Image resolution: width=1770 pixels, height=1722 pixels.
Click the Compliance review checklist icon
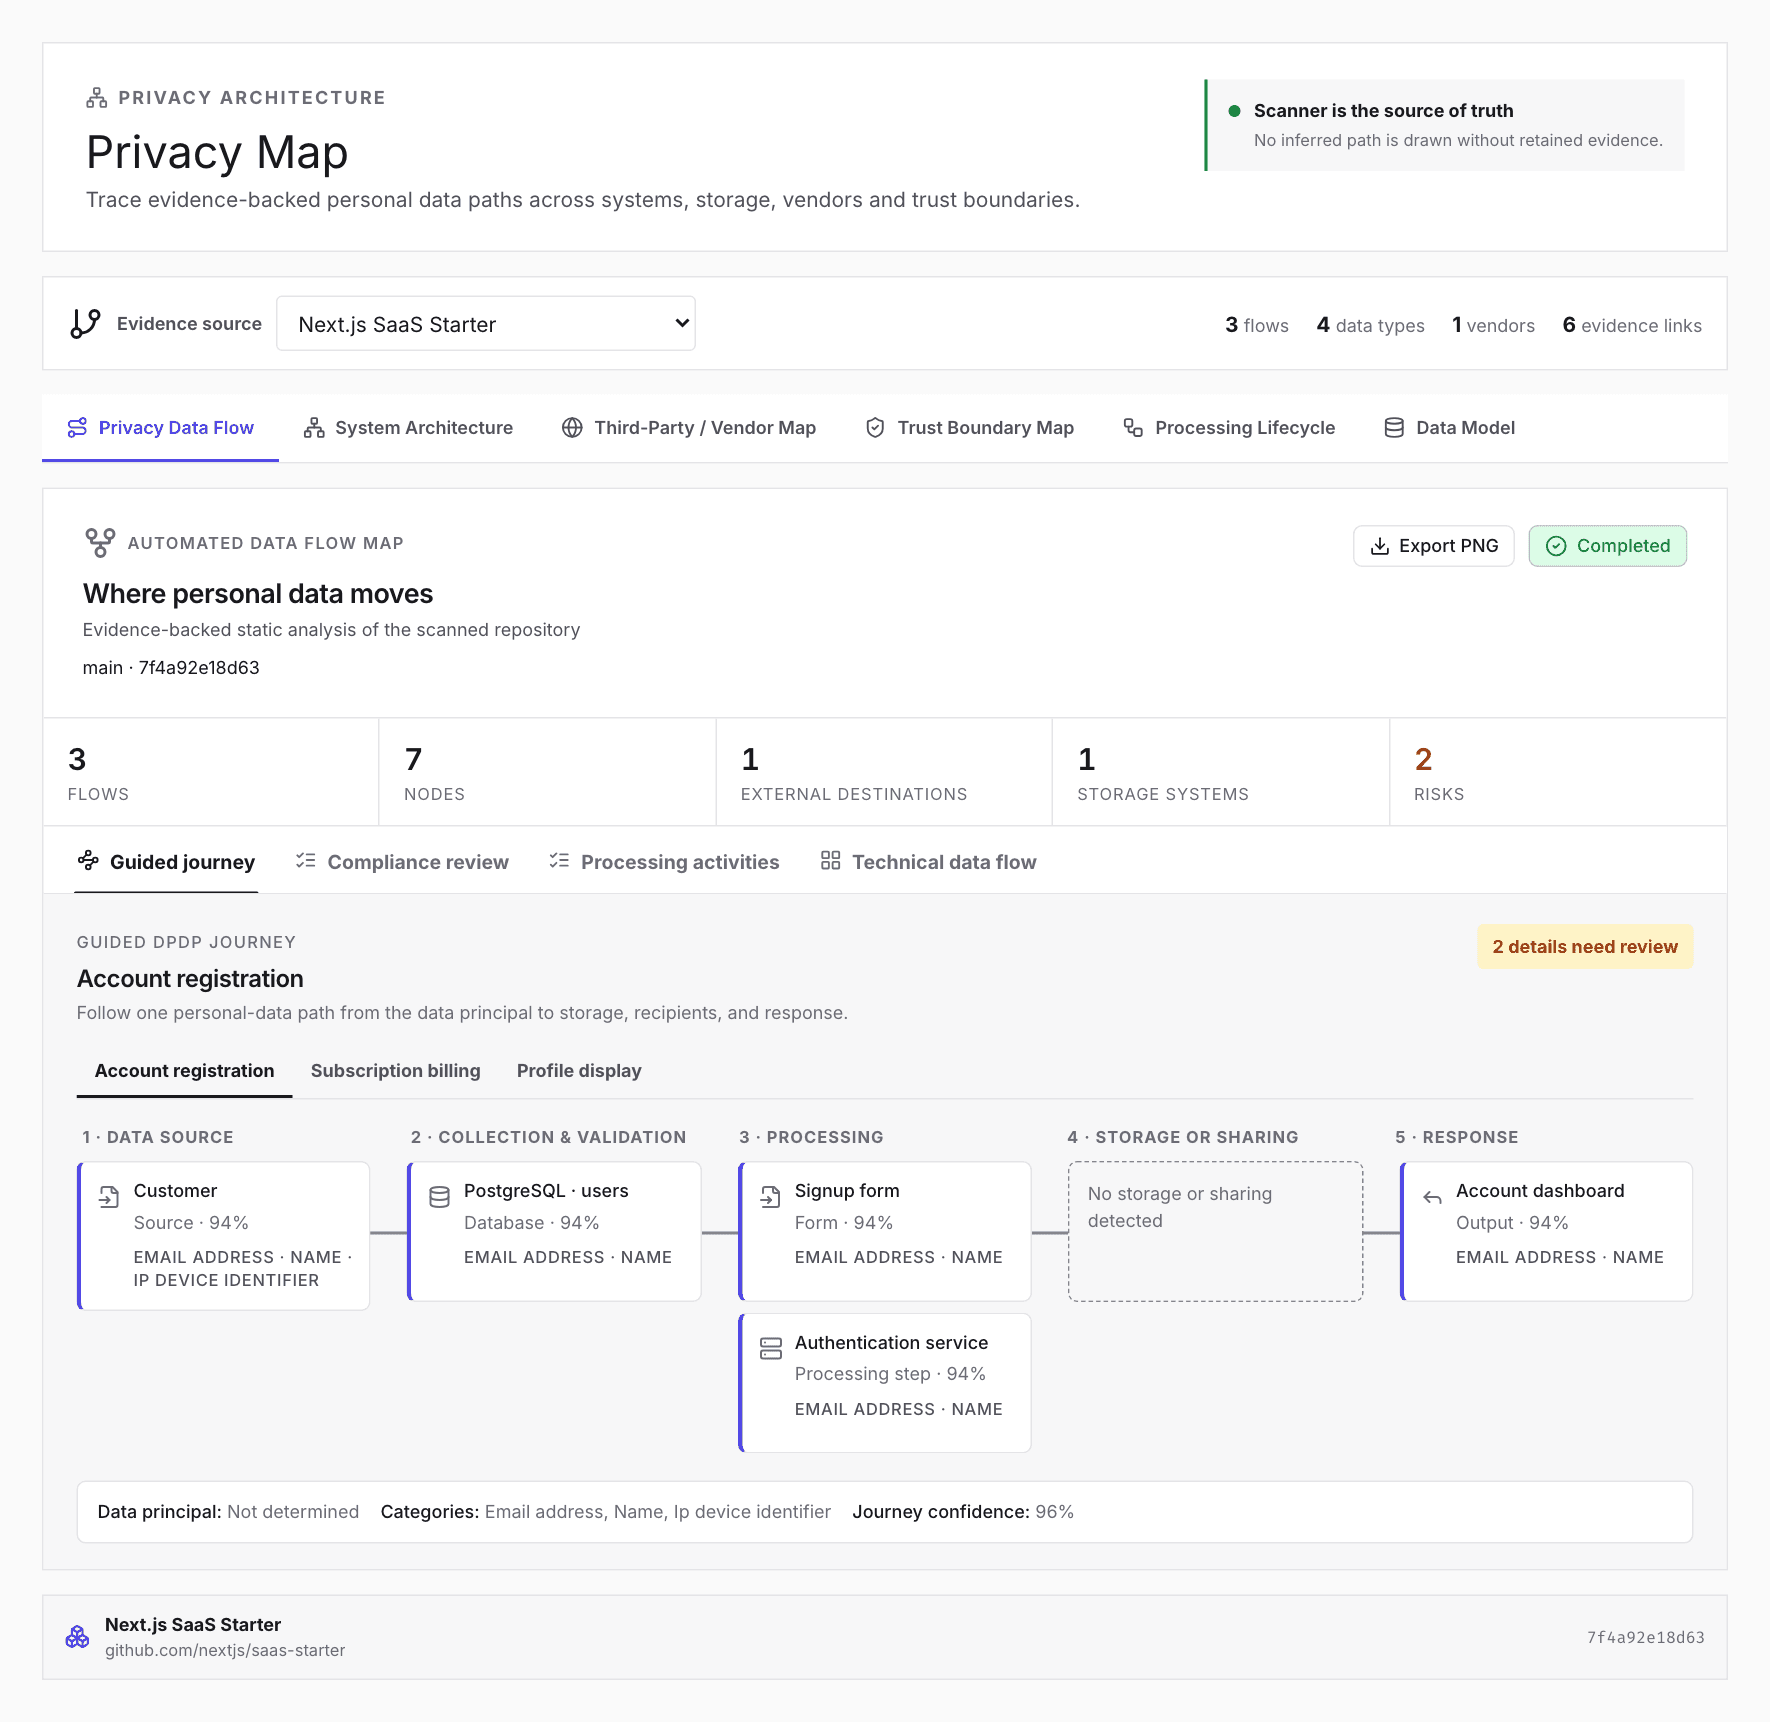(x=306, y=860)
